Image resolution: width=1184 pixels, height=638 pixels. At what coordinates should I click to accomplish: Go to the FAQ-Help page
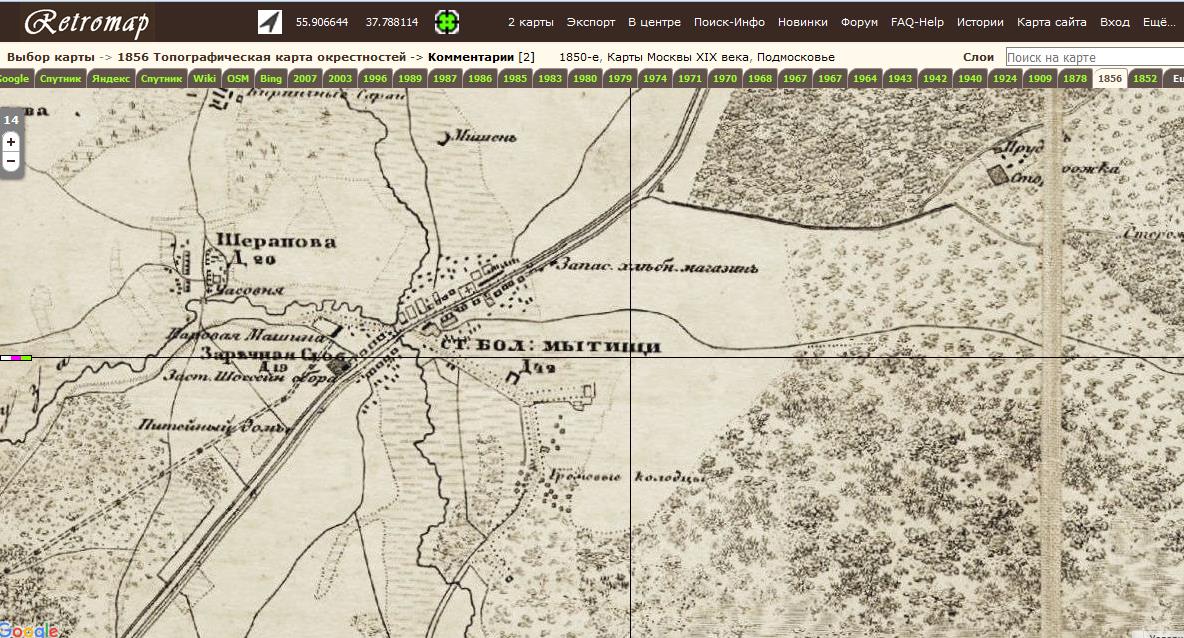coord(918,22)
